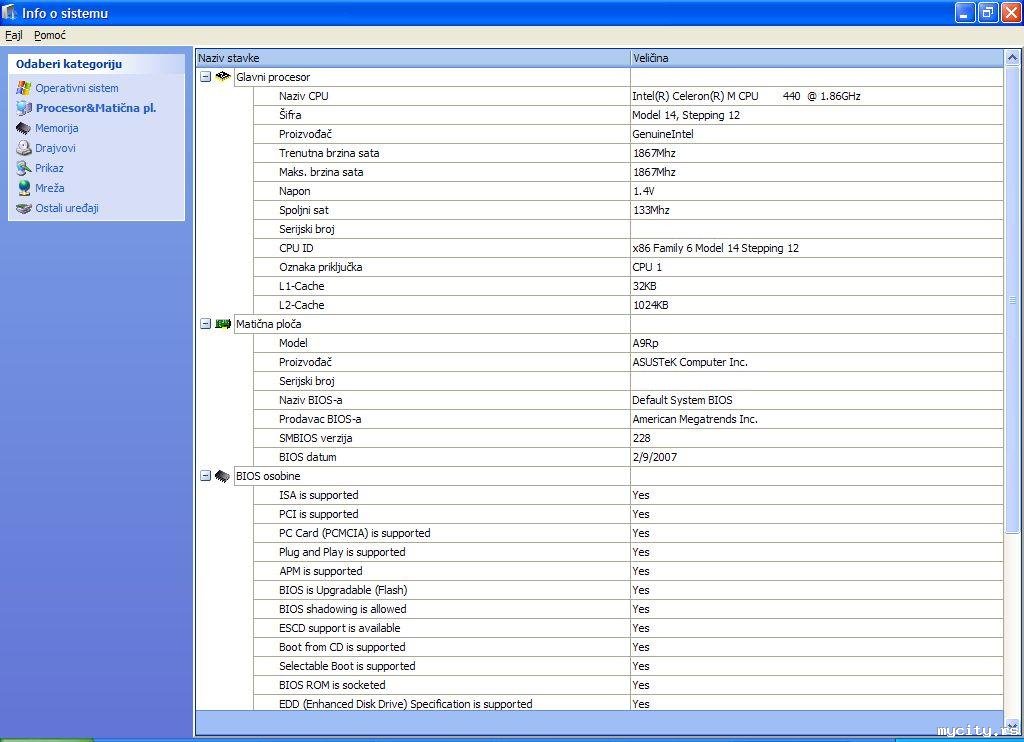
Task: Click the vertical scrollbar thumb
Action: 1012,299
